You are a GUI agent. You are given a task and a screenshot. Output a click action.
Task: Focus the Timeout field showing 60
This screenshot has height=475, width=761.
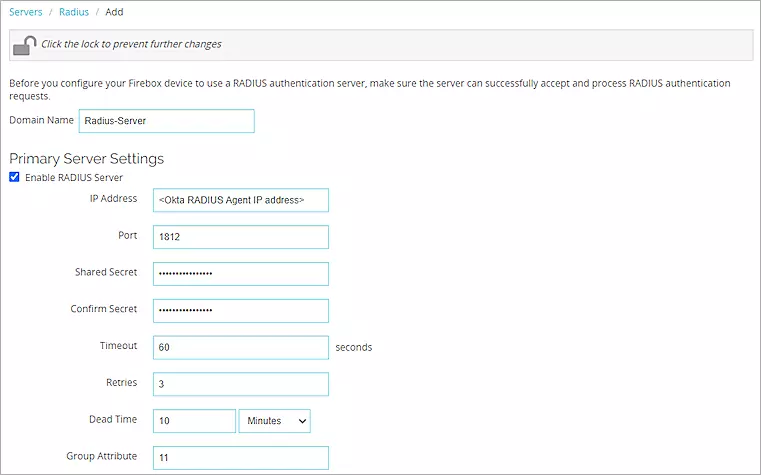(x=241, y=347)
